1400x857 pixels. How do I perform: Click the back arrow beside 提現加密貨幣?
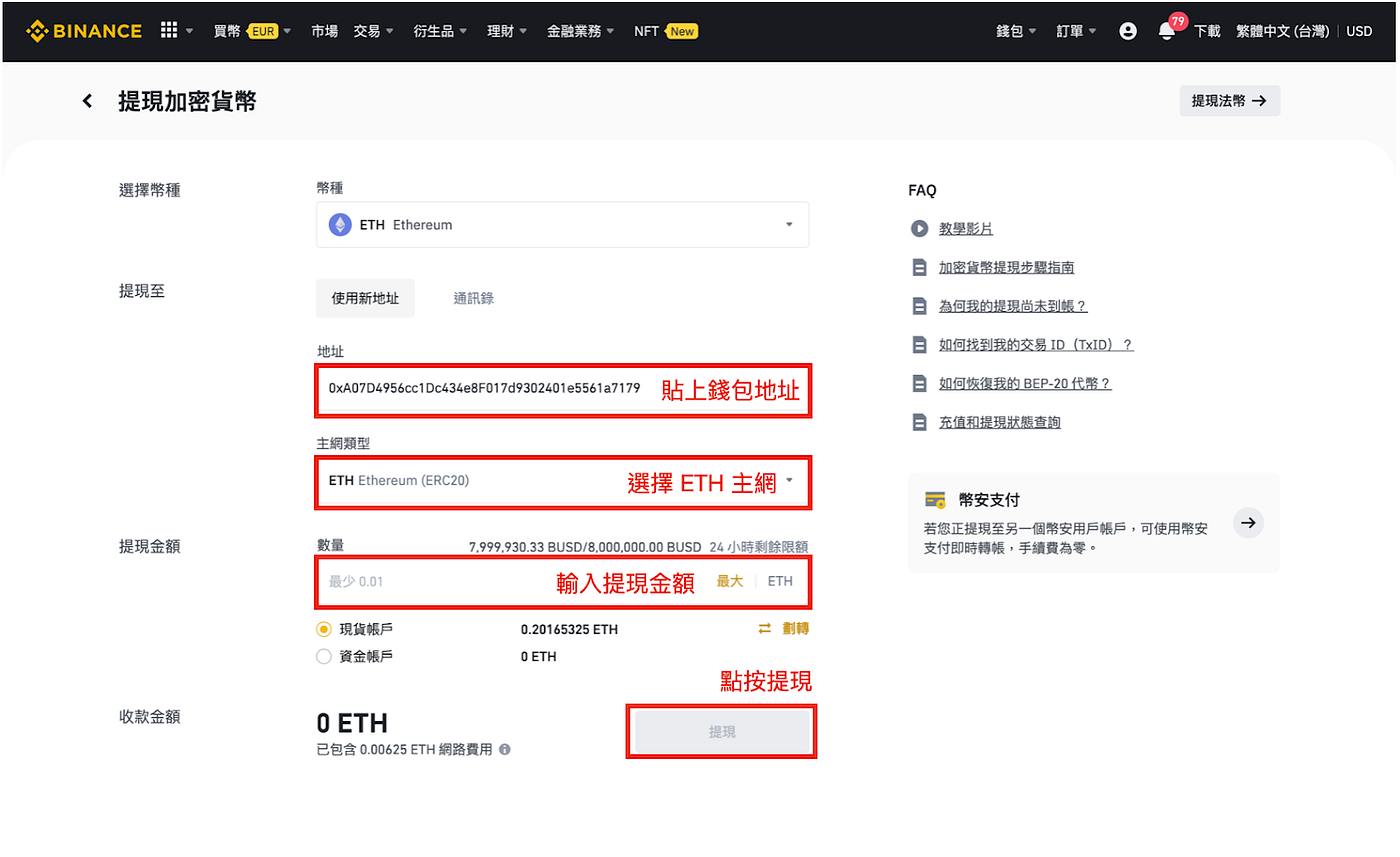pyautogui.click(x=86, y=100)
